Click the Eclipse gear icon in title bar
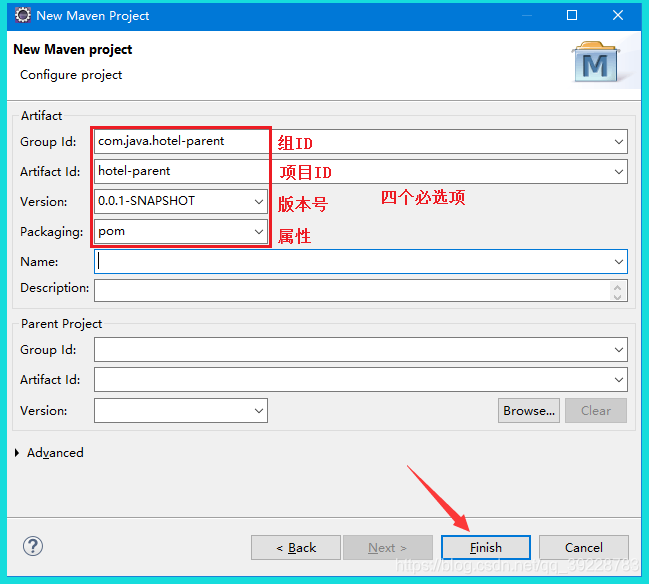649x584 pixels. coord(23,15)
